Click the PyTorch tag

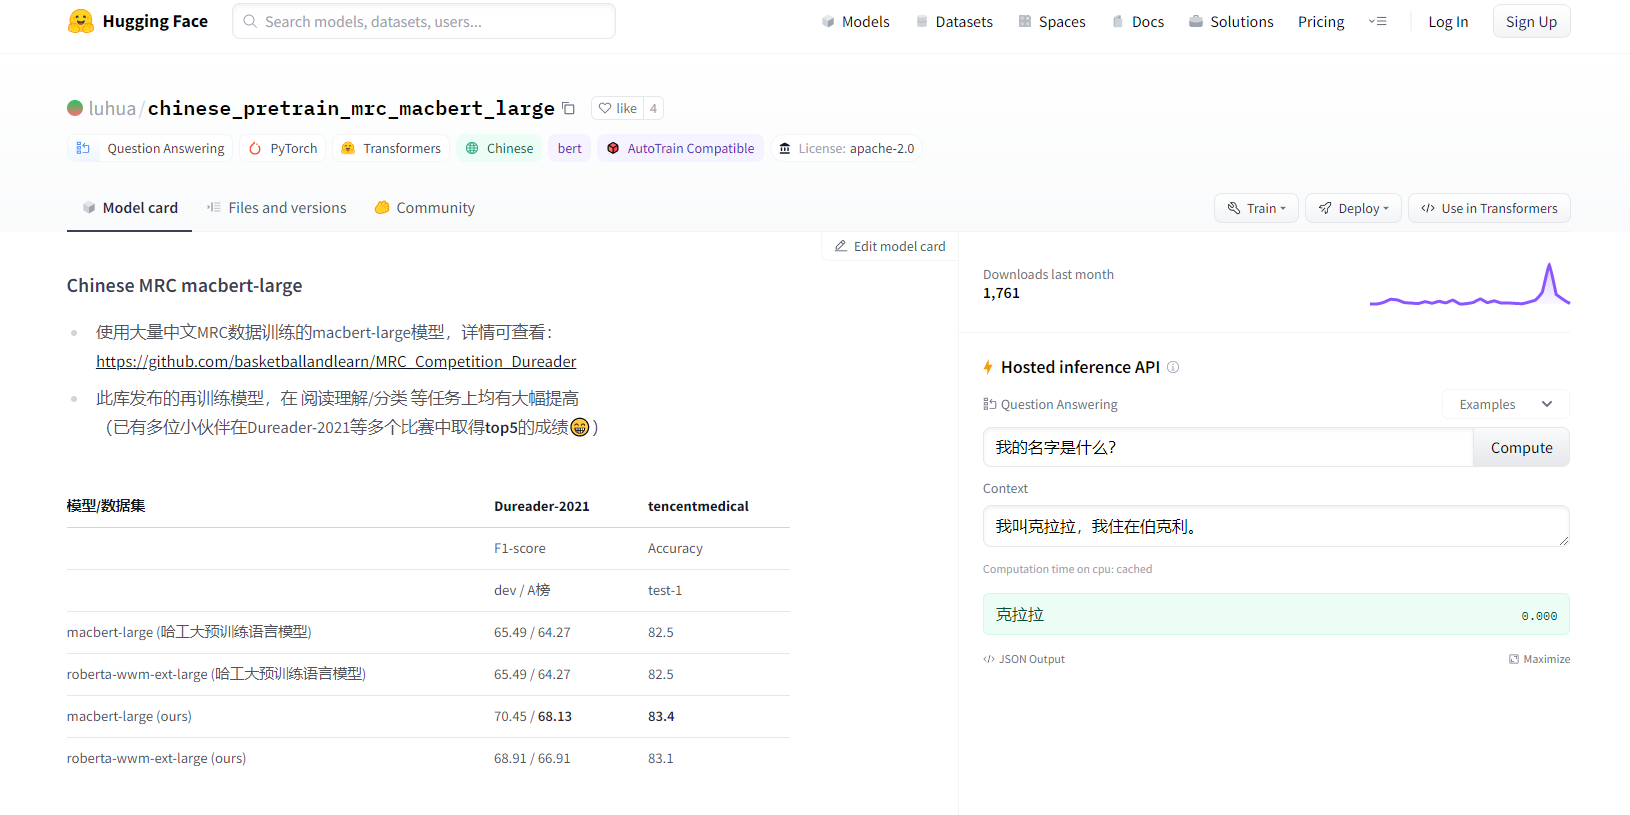283,148
